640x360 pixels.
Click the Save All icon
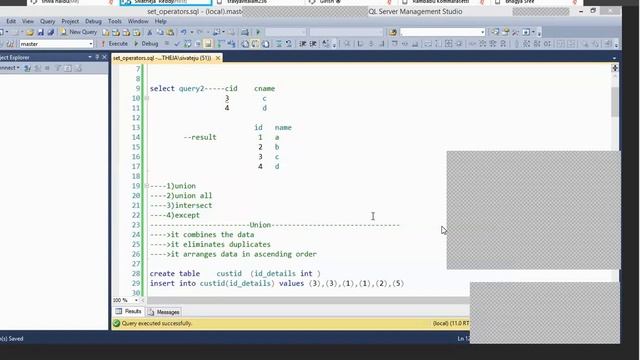[x=51, y=32]
